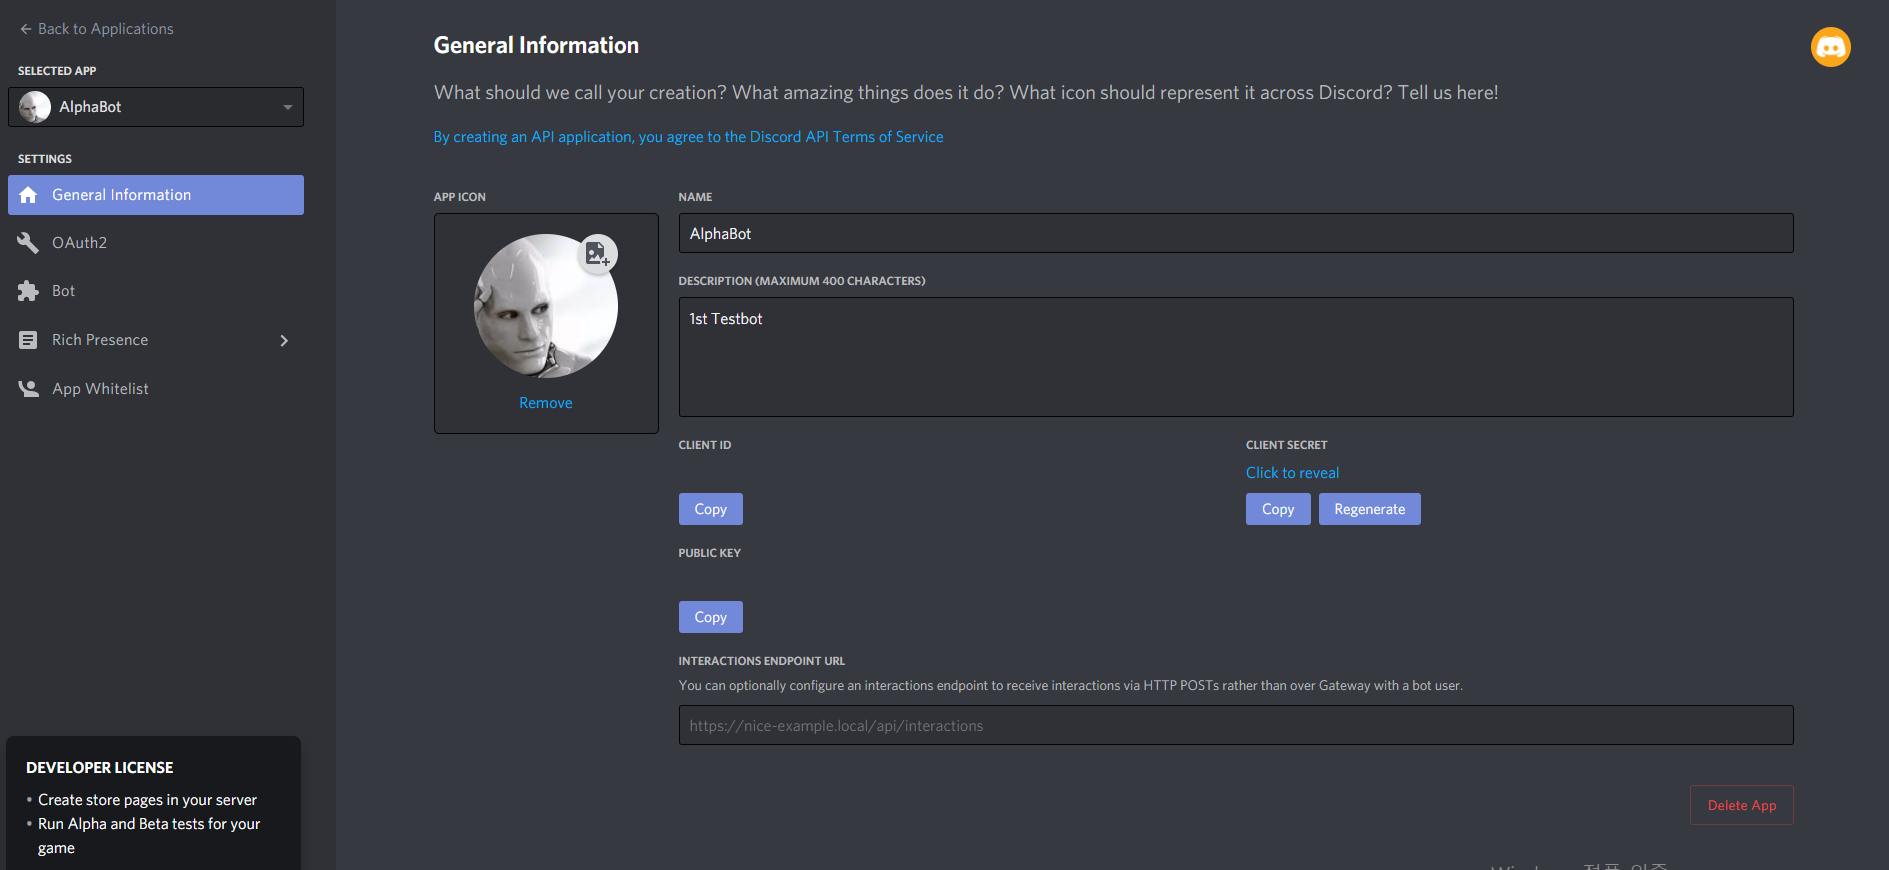Focus the Interactions Endpoint URL field
1889x870 pixels.
pos(1236,725)
